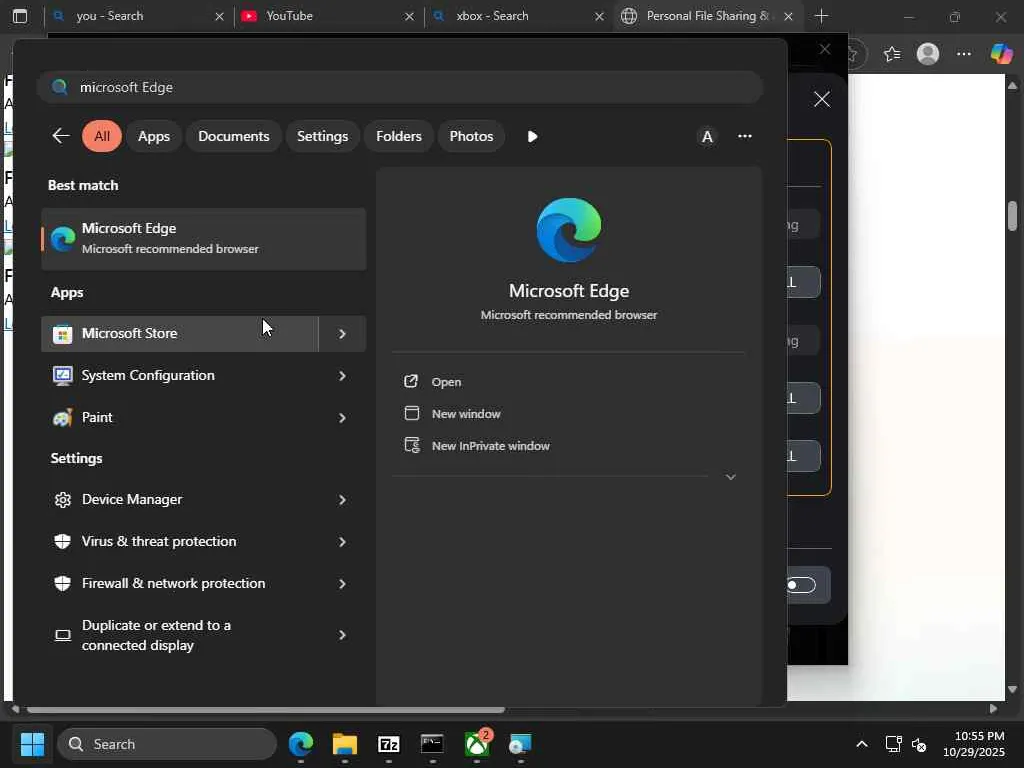Toggle the switch in the dark dialog

pyautogui.click(x=801, y=585)
